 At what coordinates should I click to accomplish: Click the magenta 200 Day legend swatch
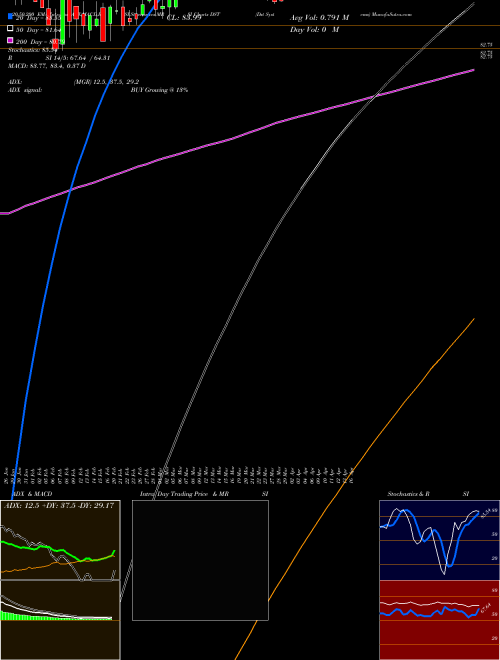(x=10, y=40)
